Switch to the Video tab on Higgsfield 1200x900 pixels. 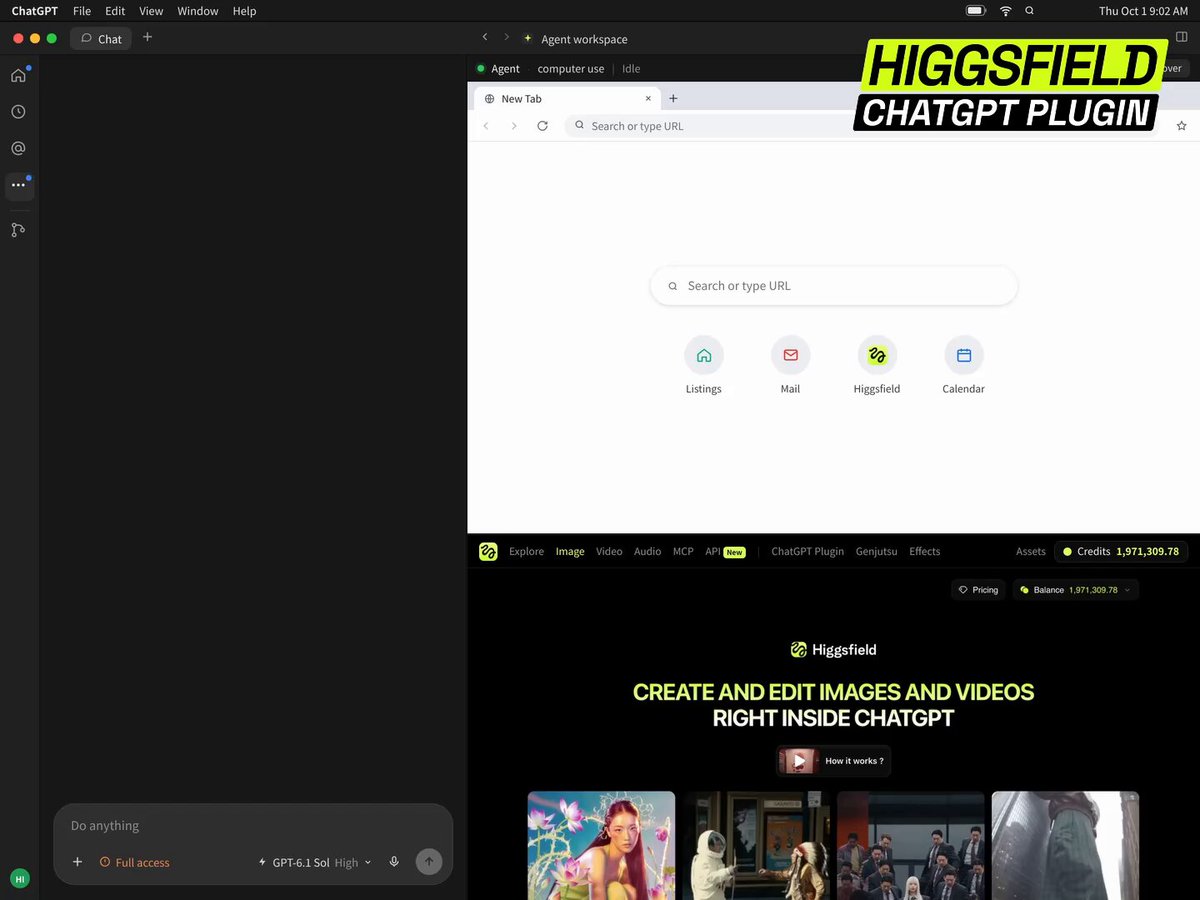[609, 551]
